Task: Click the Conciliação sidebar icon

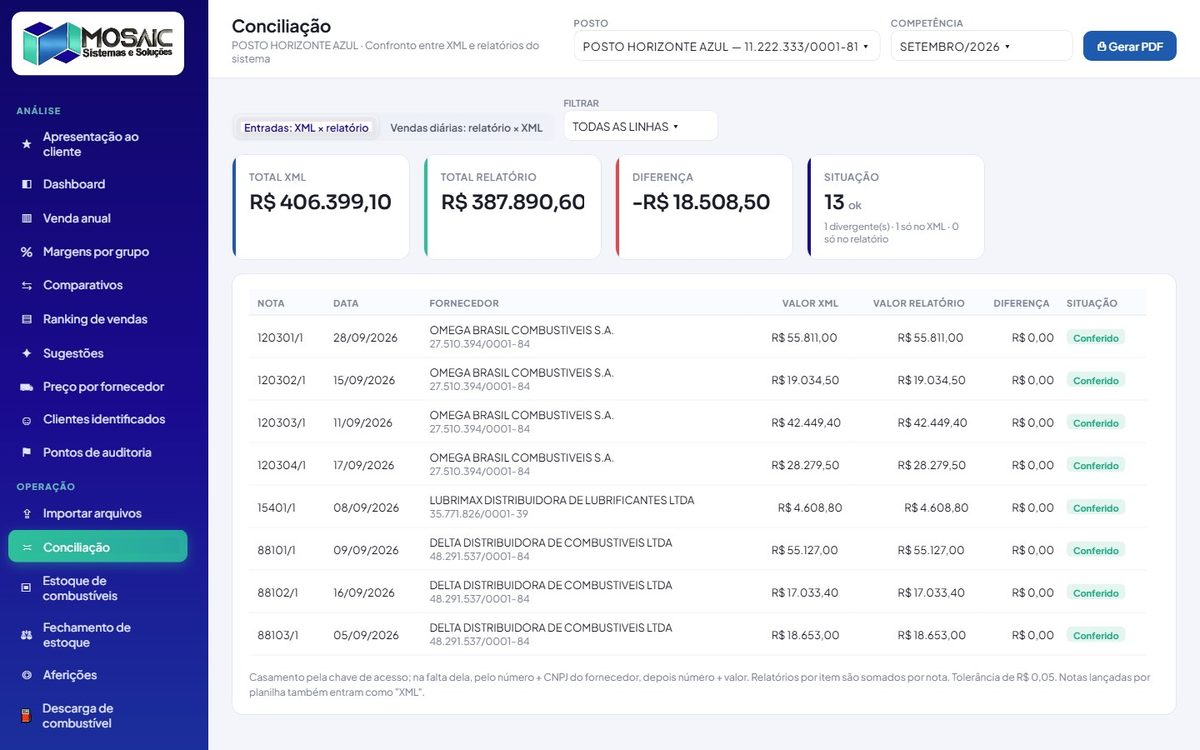Action: 27,548
